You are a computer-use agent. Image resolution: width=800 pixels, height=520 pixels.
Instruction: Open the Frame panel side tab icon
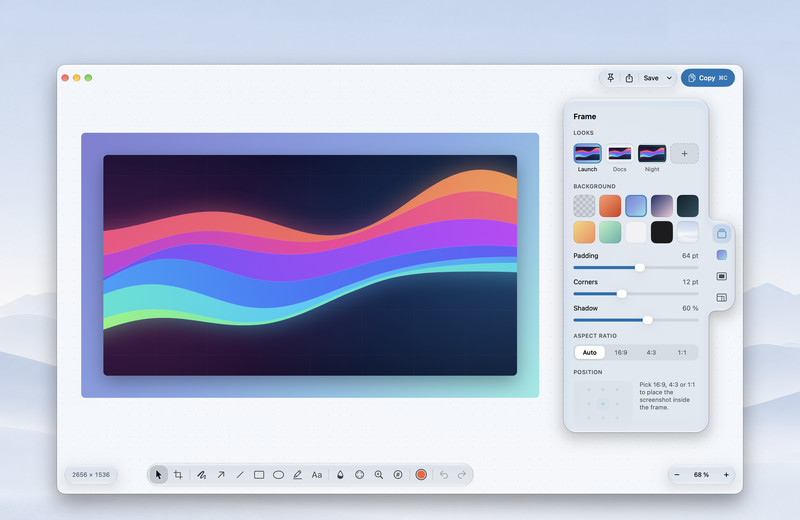(x=721, y=234)
